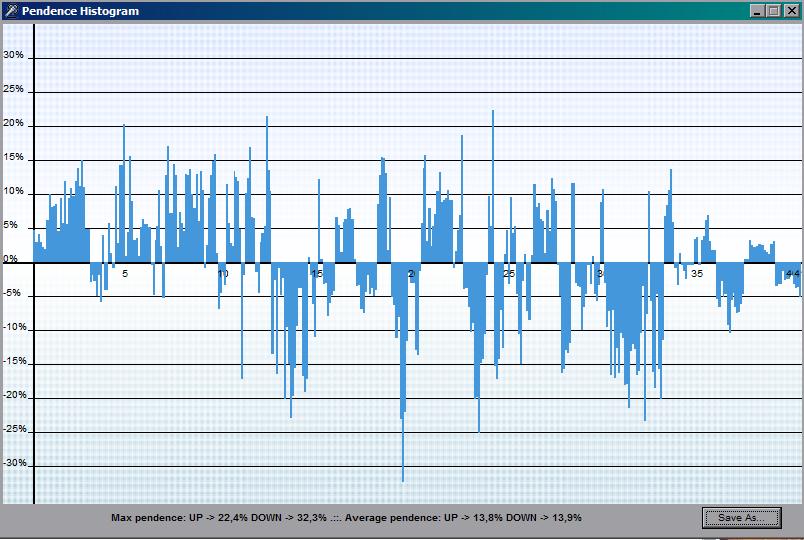Click the tallest upward bar's peak above 20%
The image size is (804, 540).
pyautogui.click(x=493, y=113)
